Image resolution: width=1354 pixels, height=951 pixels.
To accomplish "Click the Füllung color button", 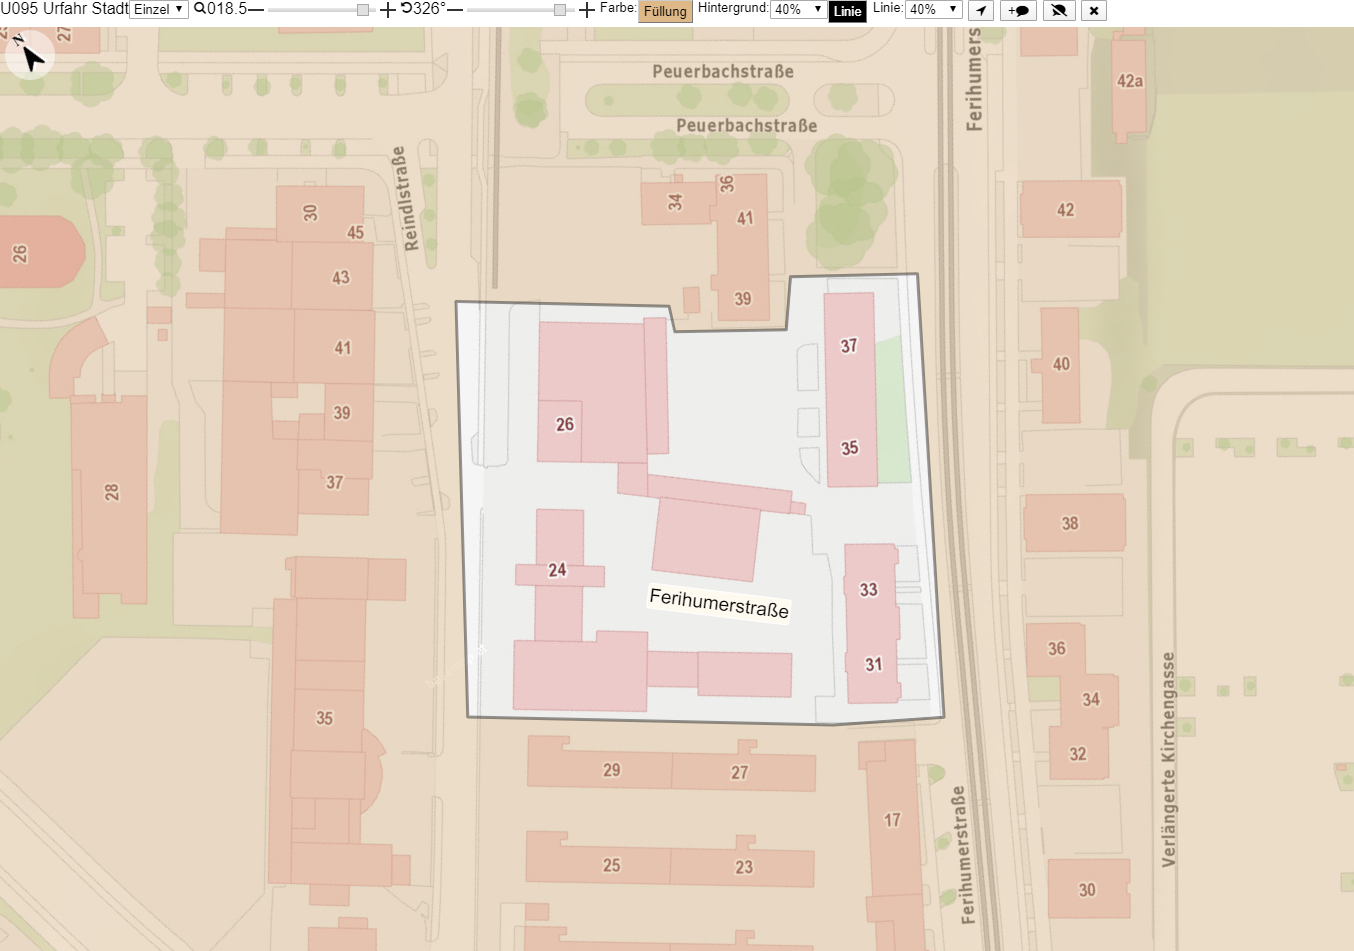I will point(665,11).
